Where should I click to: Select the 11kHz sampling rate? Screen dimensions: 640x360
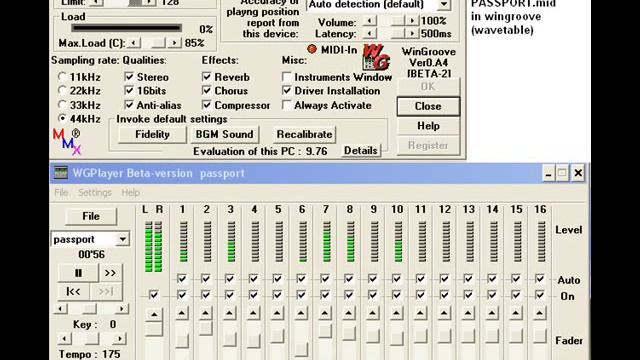[62, 76]
